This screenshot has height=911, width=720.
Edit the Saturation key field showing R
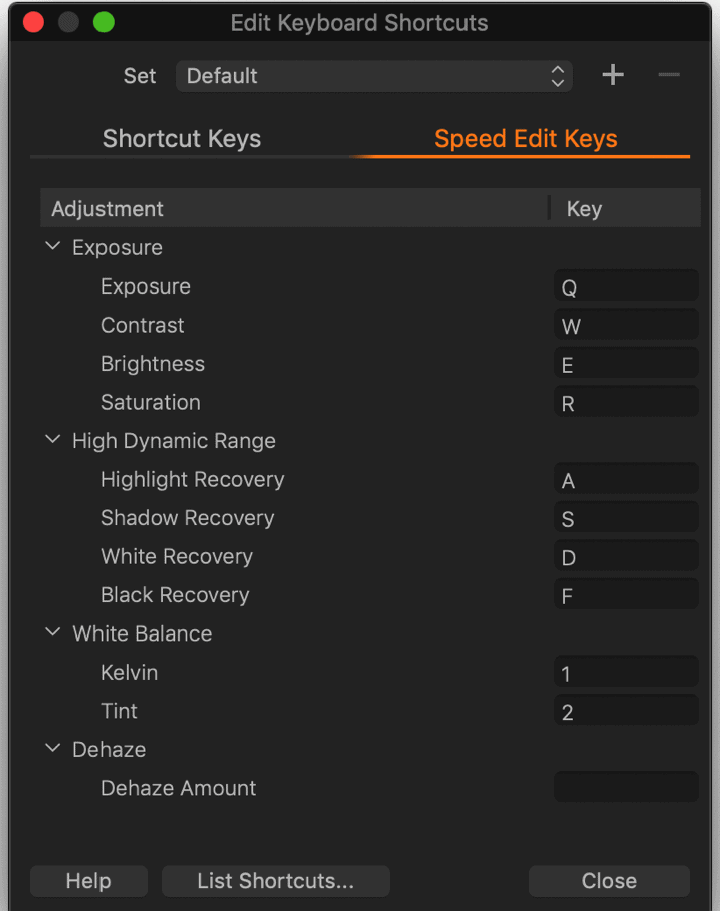[626, 402]
